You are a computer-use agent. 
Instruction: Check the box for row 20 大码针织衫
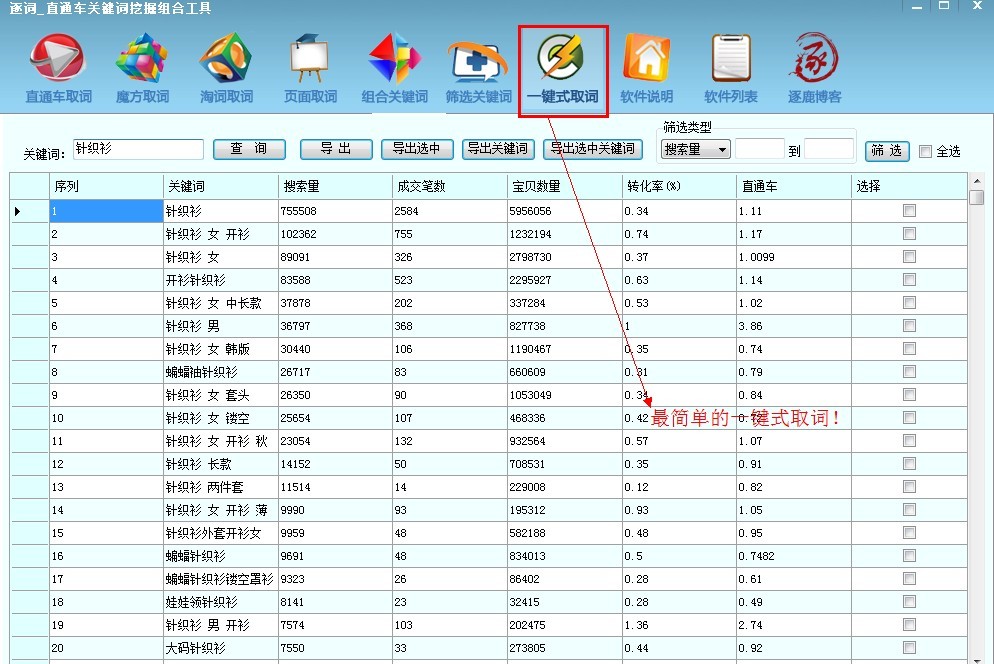click(x=909, y=648)
